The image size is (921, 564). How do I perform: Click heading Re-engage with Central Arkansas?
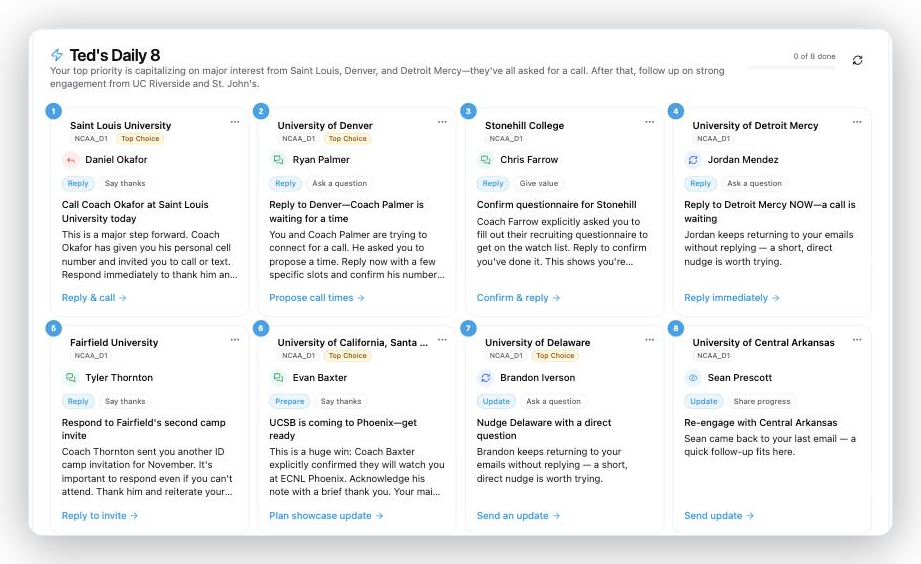pos(760,422)
